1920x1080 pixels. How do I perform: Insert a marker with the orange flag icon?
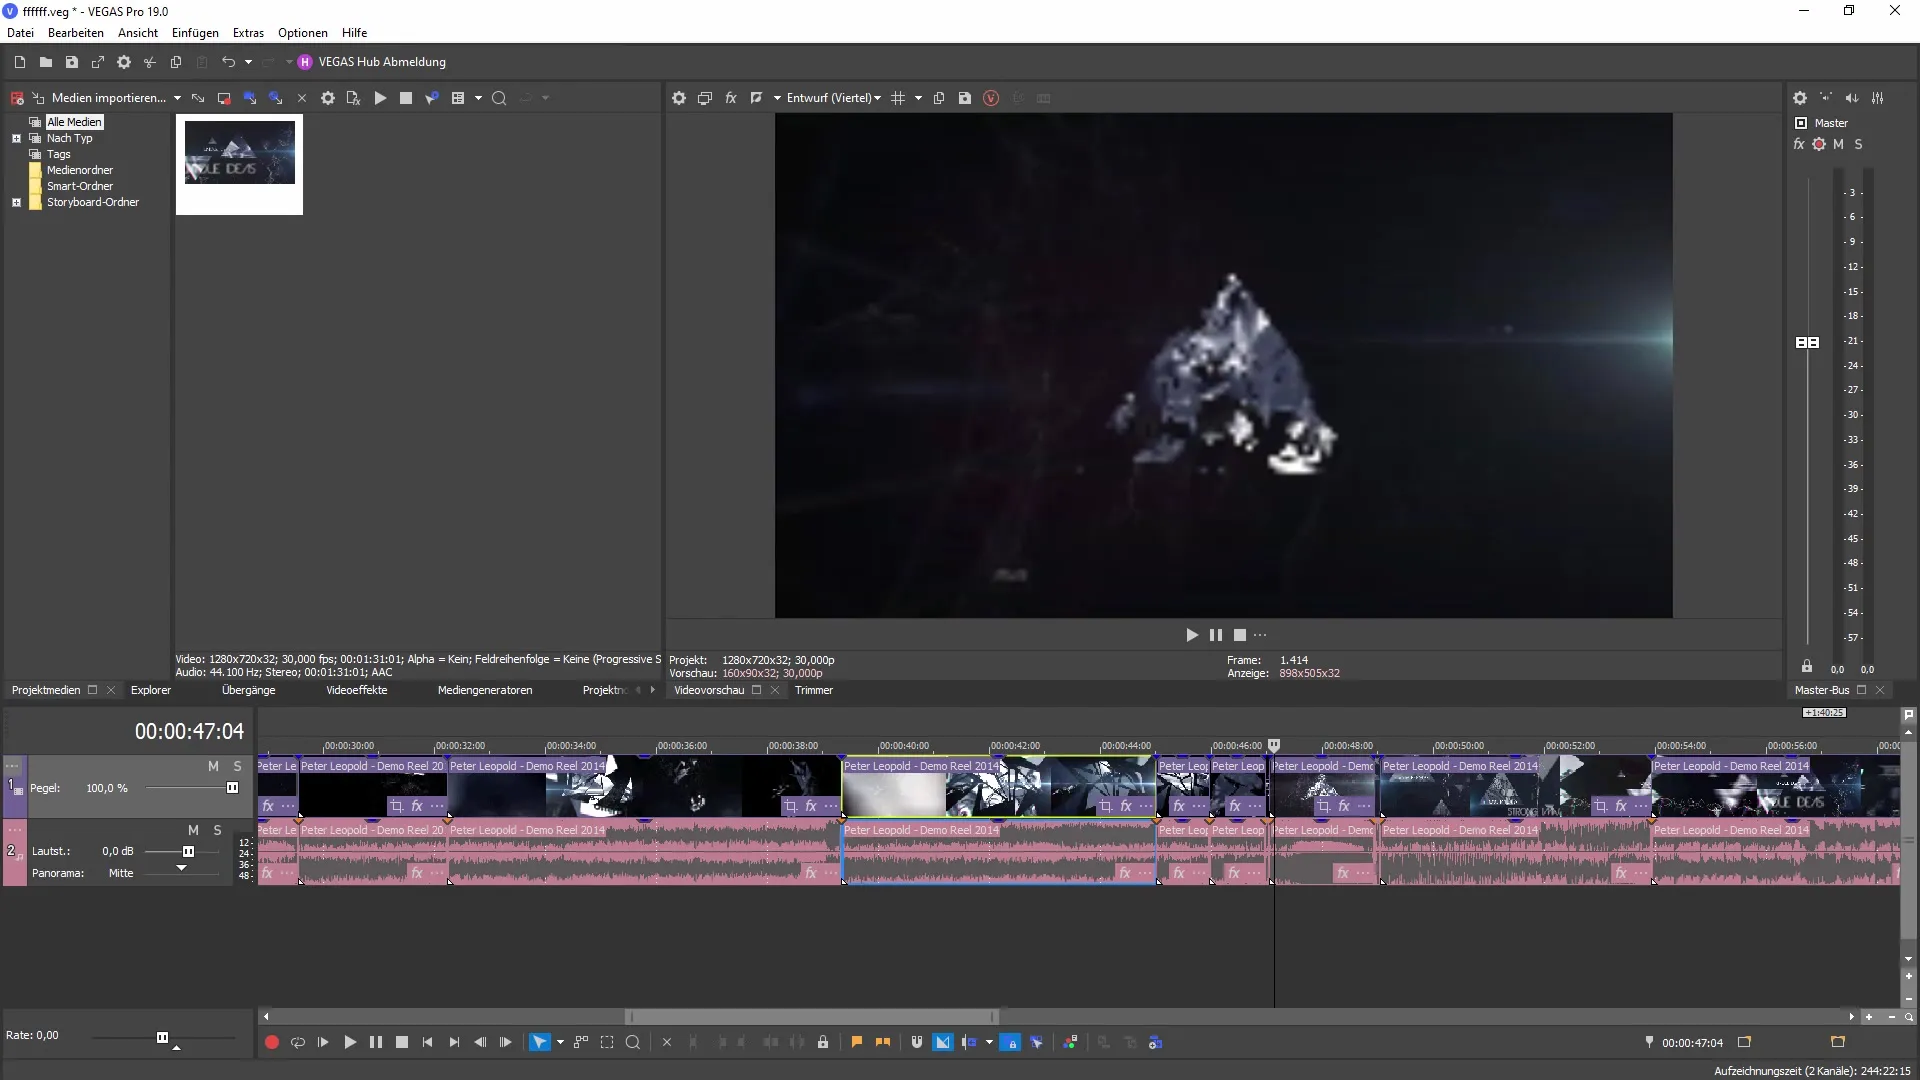point(857,1042)
